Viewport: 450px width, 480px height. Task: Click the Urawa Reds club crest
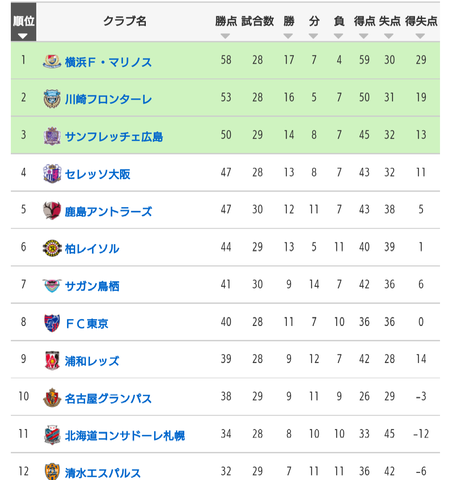click(52, 361)
